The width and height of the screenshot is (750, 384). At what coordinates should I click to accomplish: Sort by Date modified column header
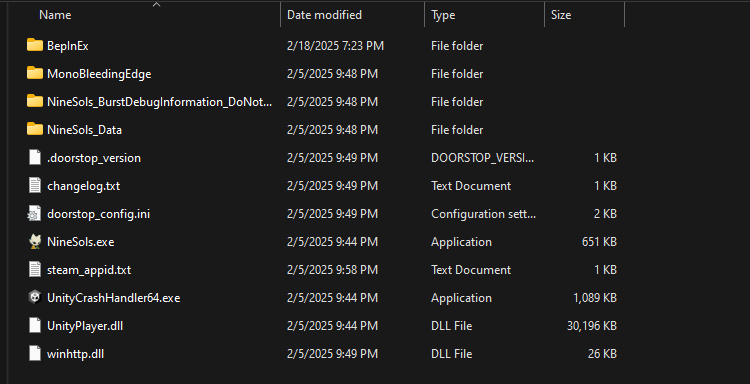tap(324, 15)
